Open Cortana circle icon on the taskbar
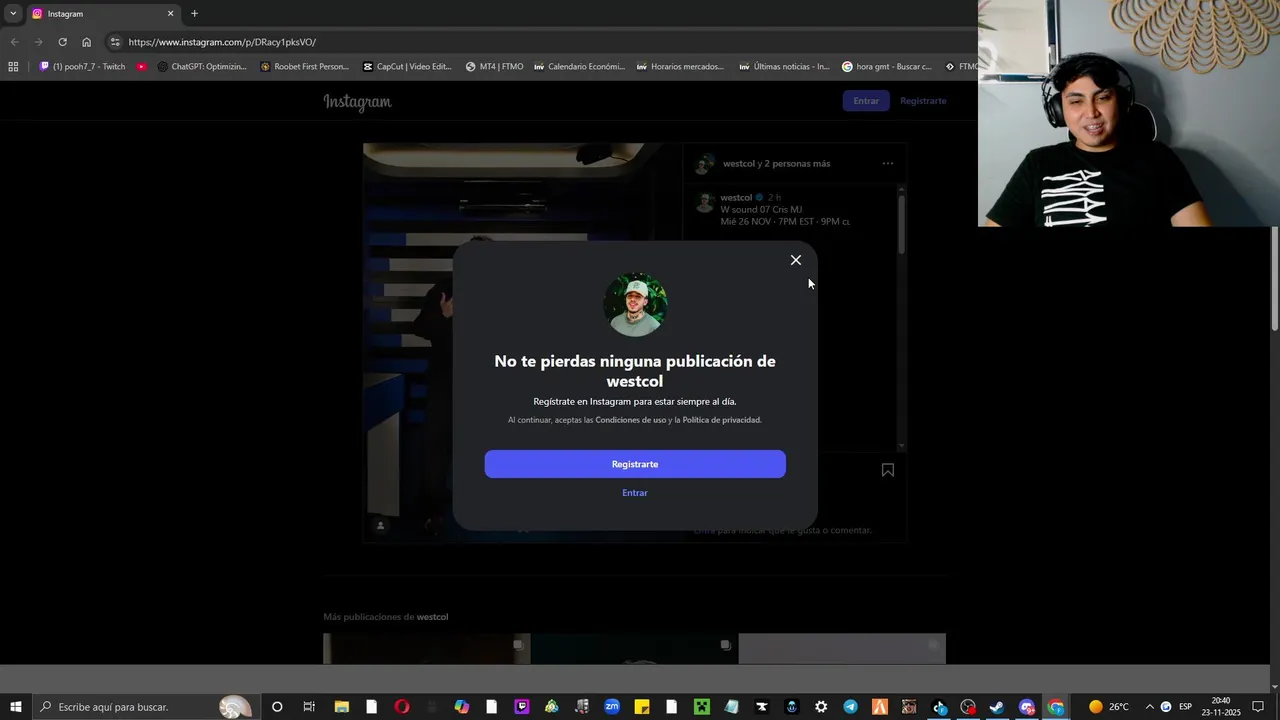Image resolution: width=1280 pixels, height=720 pixels. point(277,707)
